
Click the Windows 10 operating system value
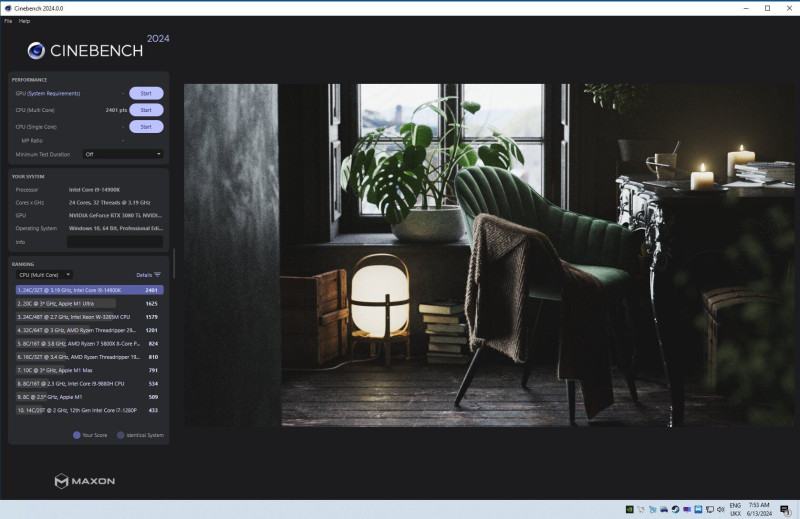[x=116, y=228]
